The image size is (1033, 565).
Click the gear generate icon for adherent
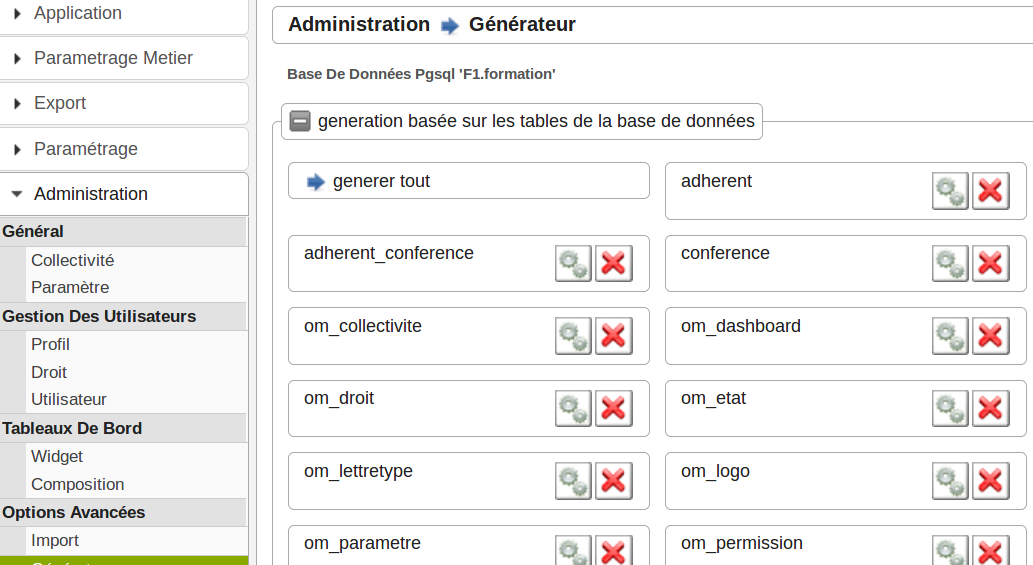click(x=950, y=191)
